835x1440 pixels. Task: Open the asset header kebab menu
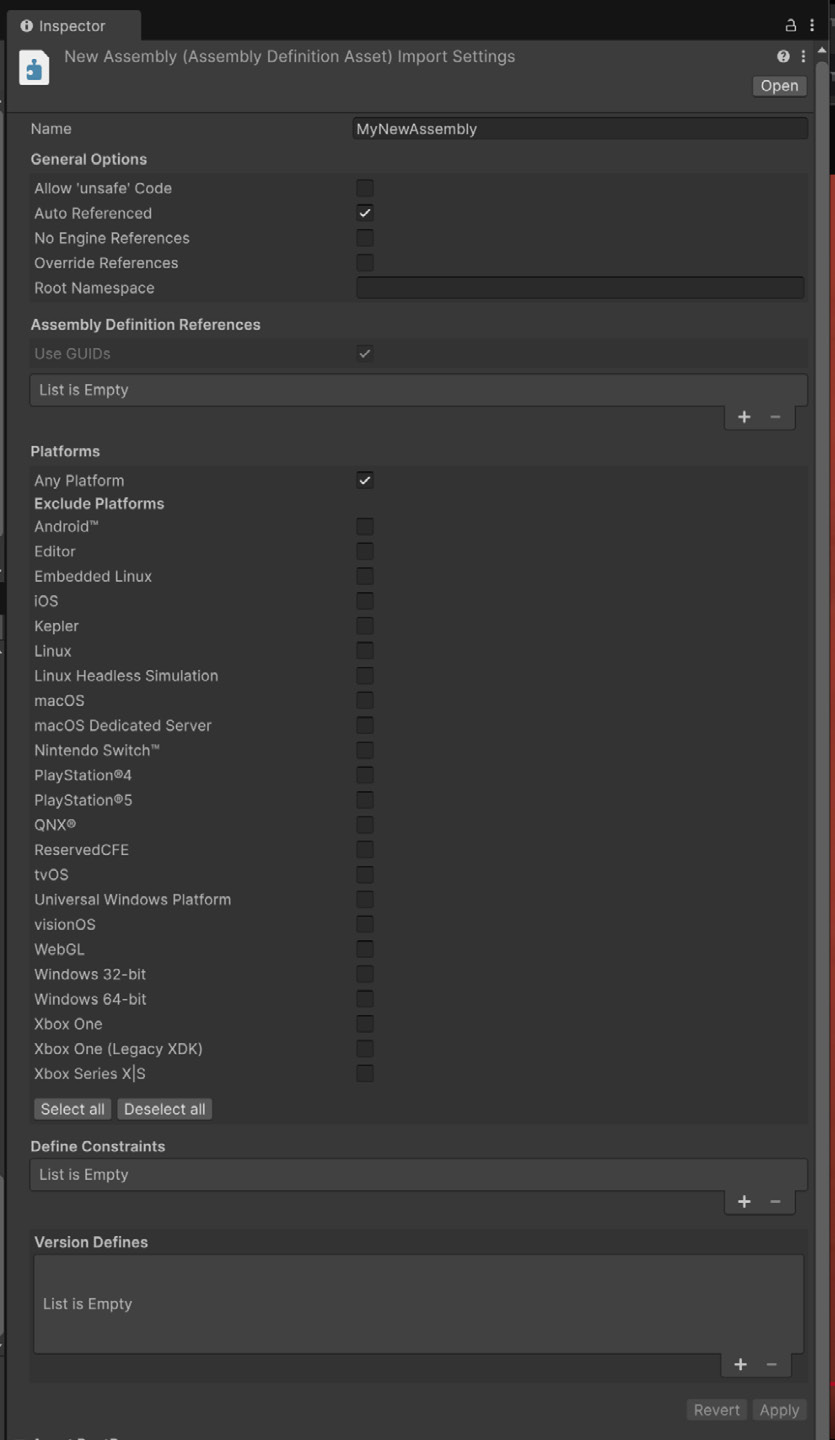tap(803, 57)
